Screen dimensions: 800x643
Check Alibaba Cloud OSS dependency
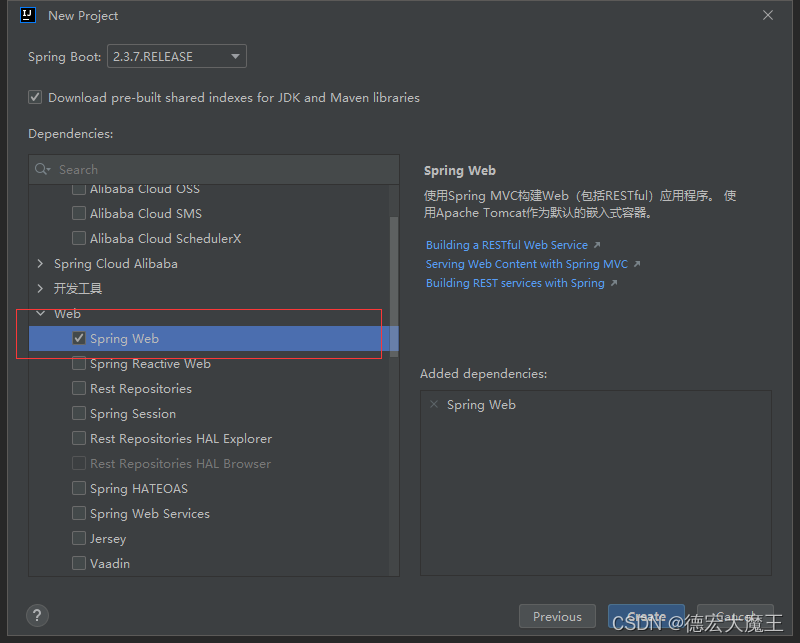click(79, 189)
